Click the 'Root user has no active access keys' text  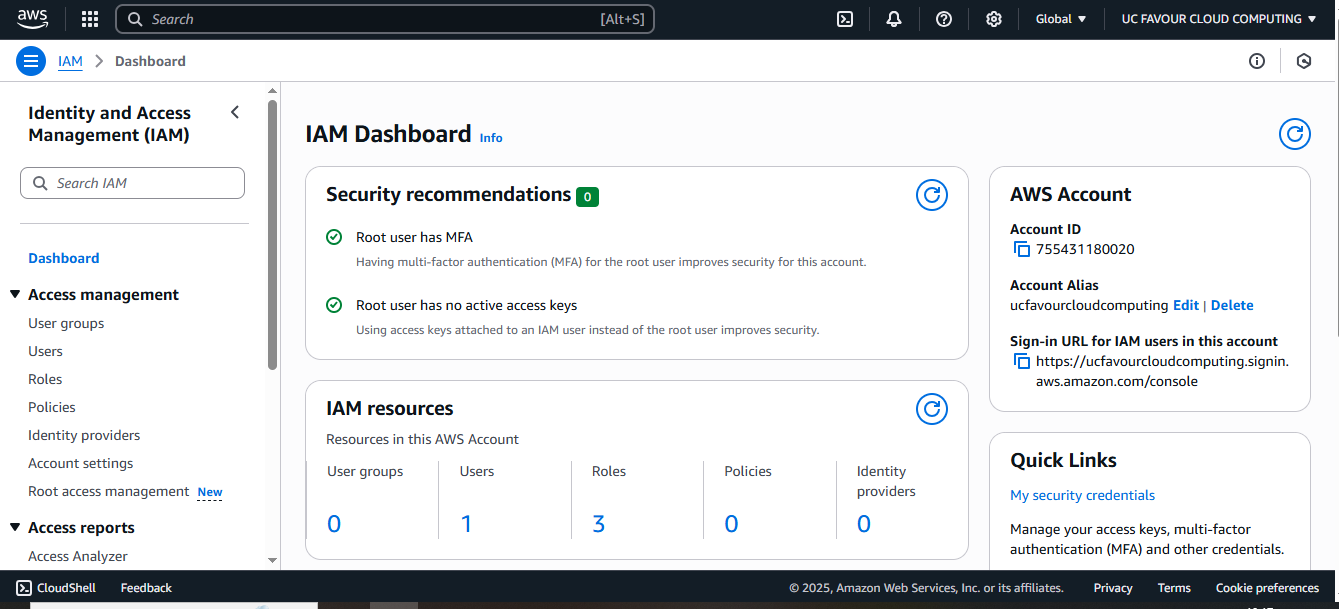[466, 305]
